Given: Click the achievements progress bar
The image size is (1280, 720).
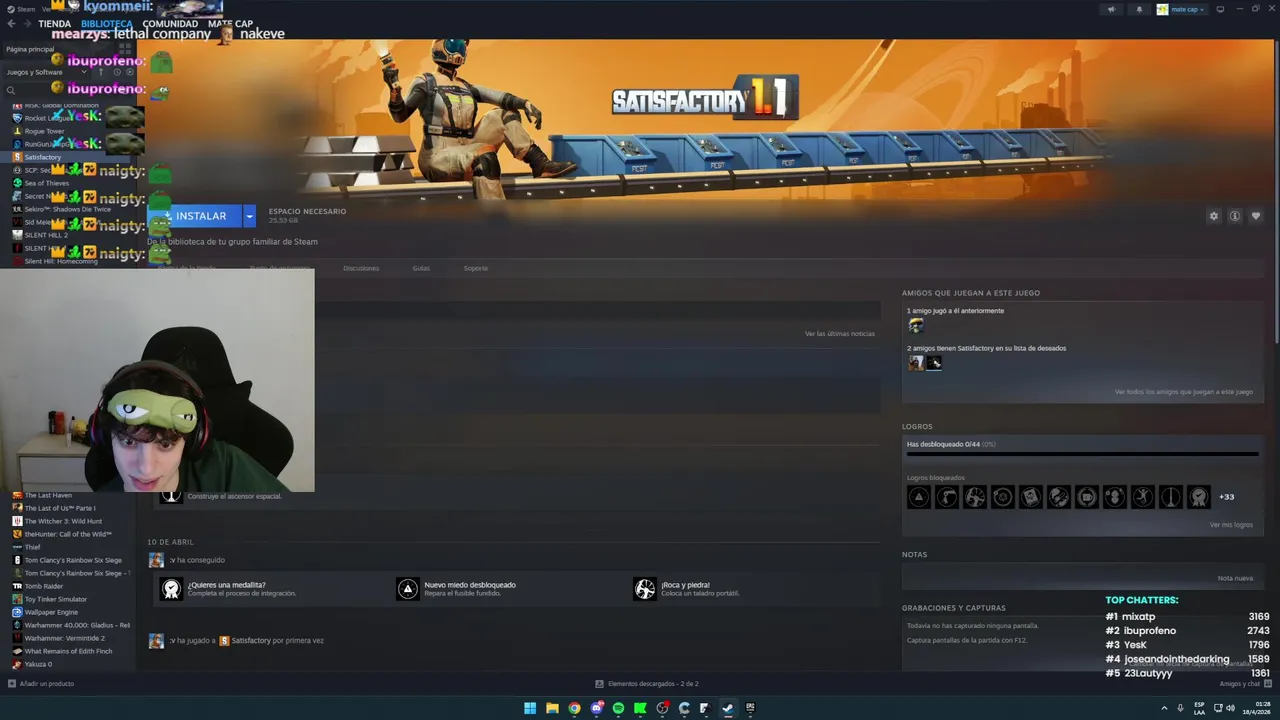Looking at the screenshot, I should coord(1082,454).
